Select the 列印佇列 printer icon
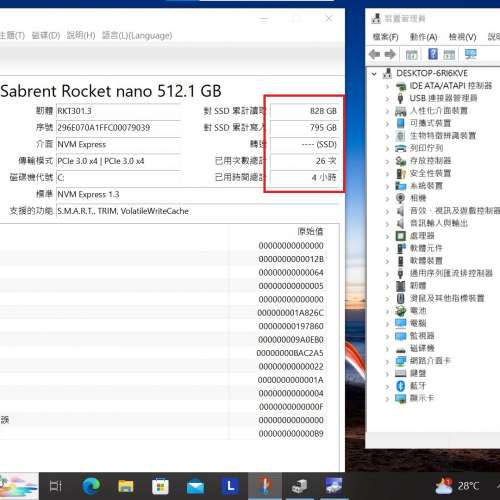The image size is (500, 500). click(400, 148)
